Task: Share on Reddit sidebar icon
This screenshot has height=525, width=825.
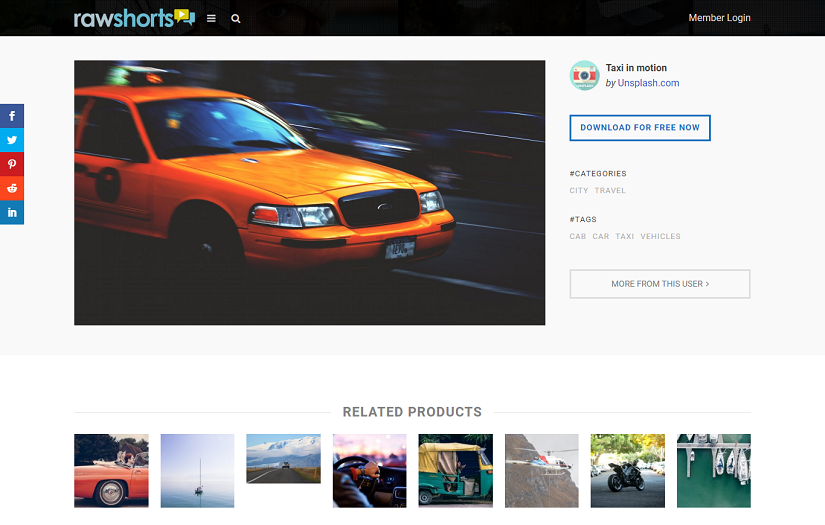Action: click(x=12, y=188)
